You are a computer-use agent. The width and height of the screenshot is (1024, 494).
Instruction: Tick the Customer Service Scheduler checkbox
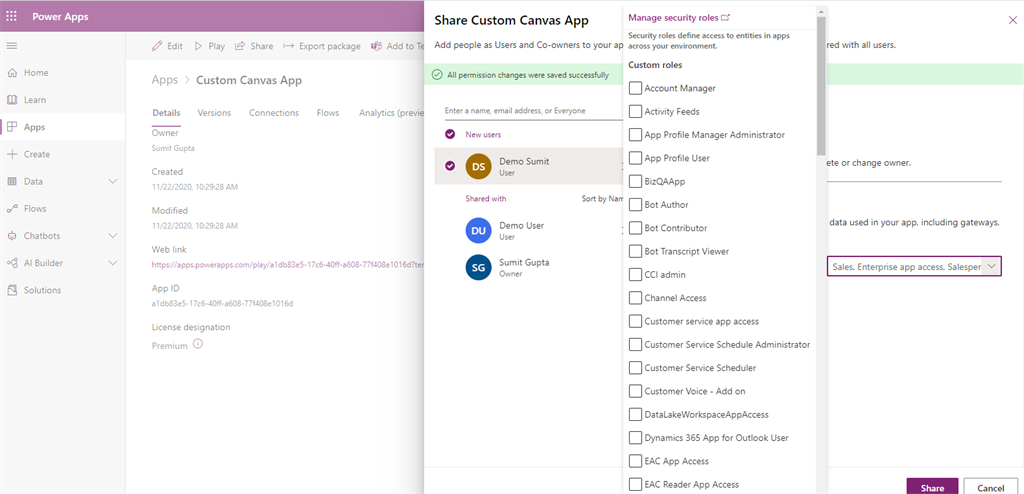[x=635, y=368]
